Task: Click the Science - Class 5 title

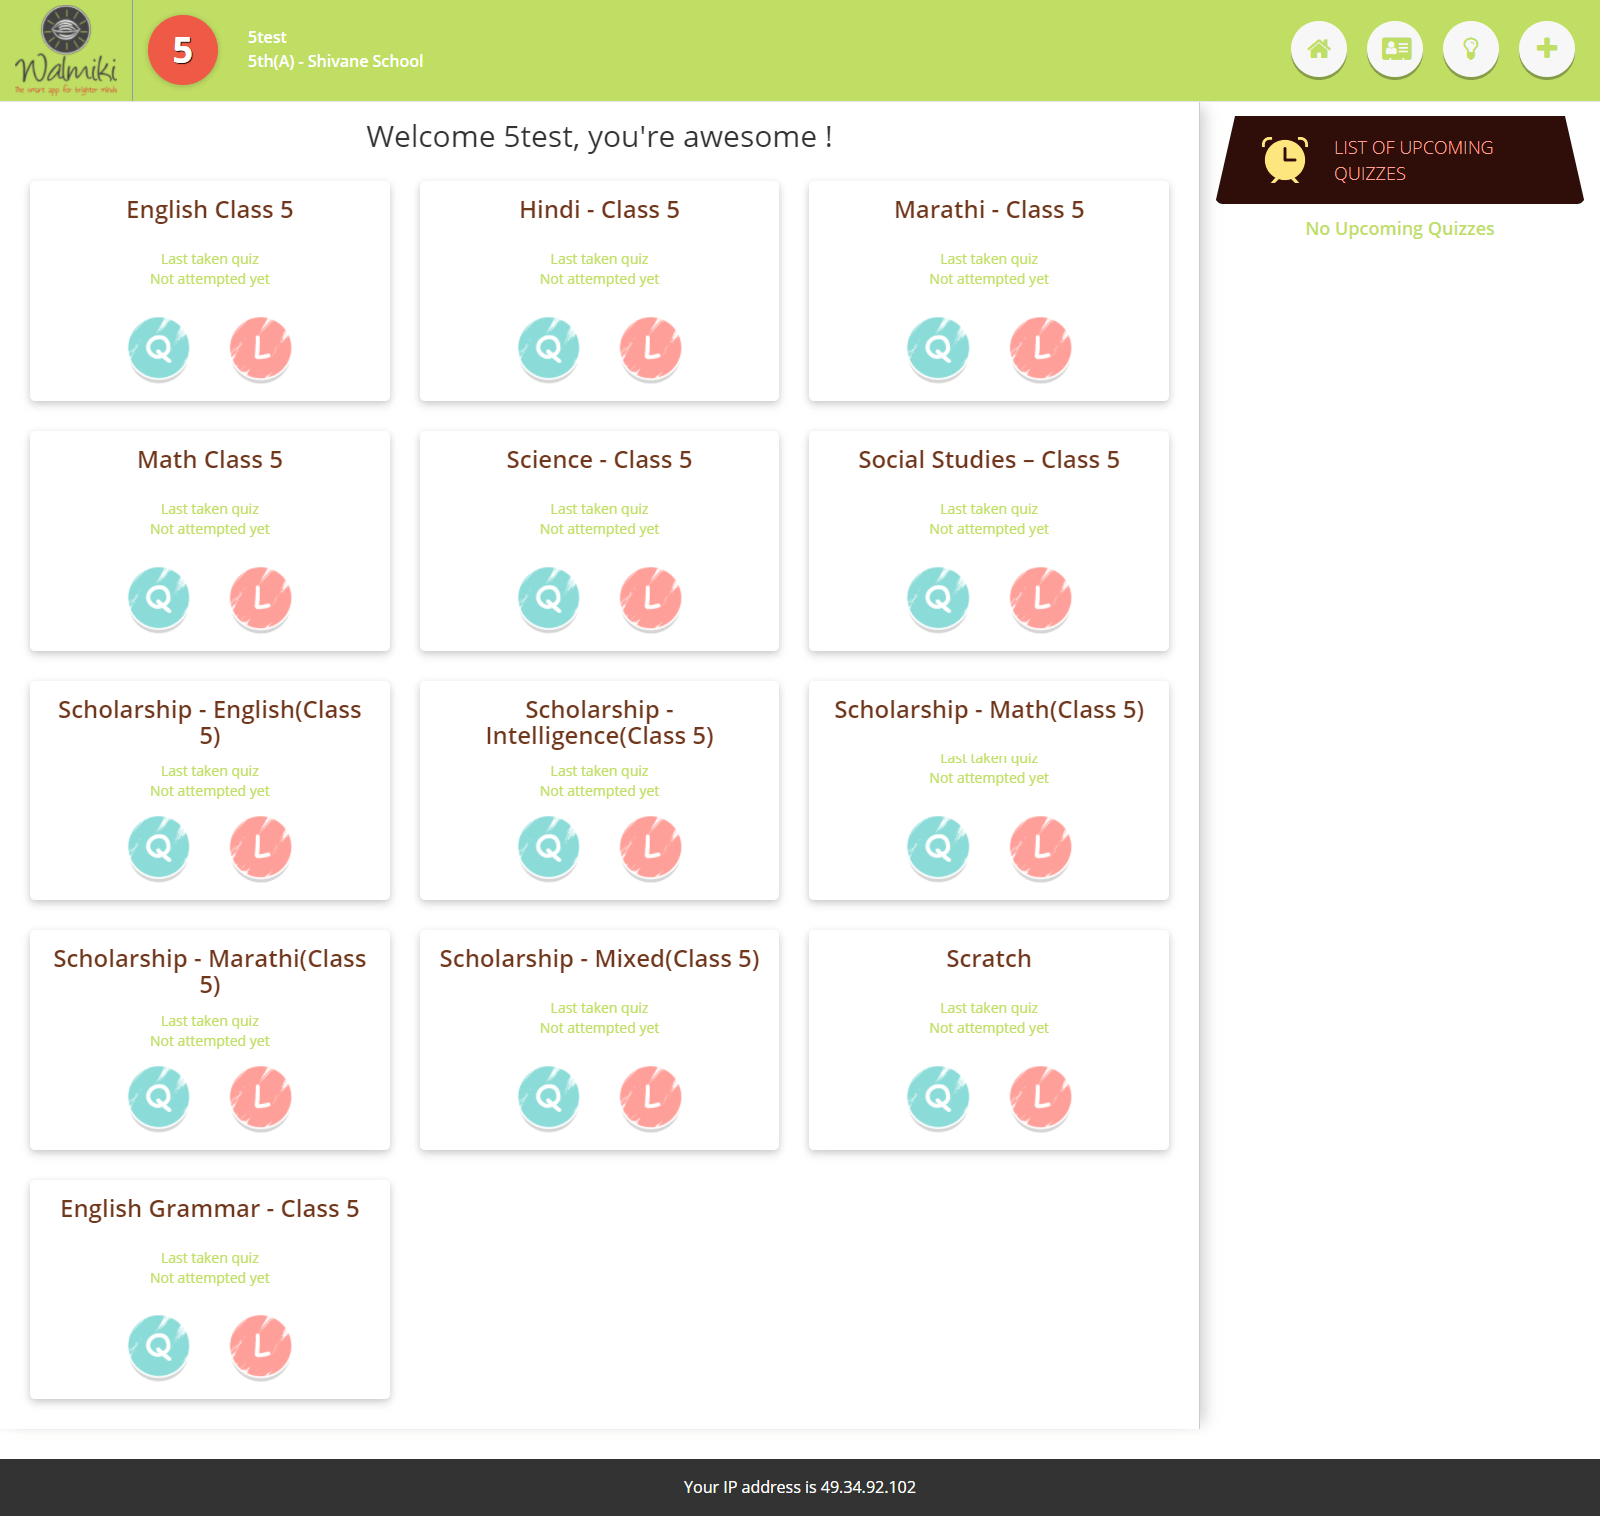Action: coord(599,460)
